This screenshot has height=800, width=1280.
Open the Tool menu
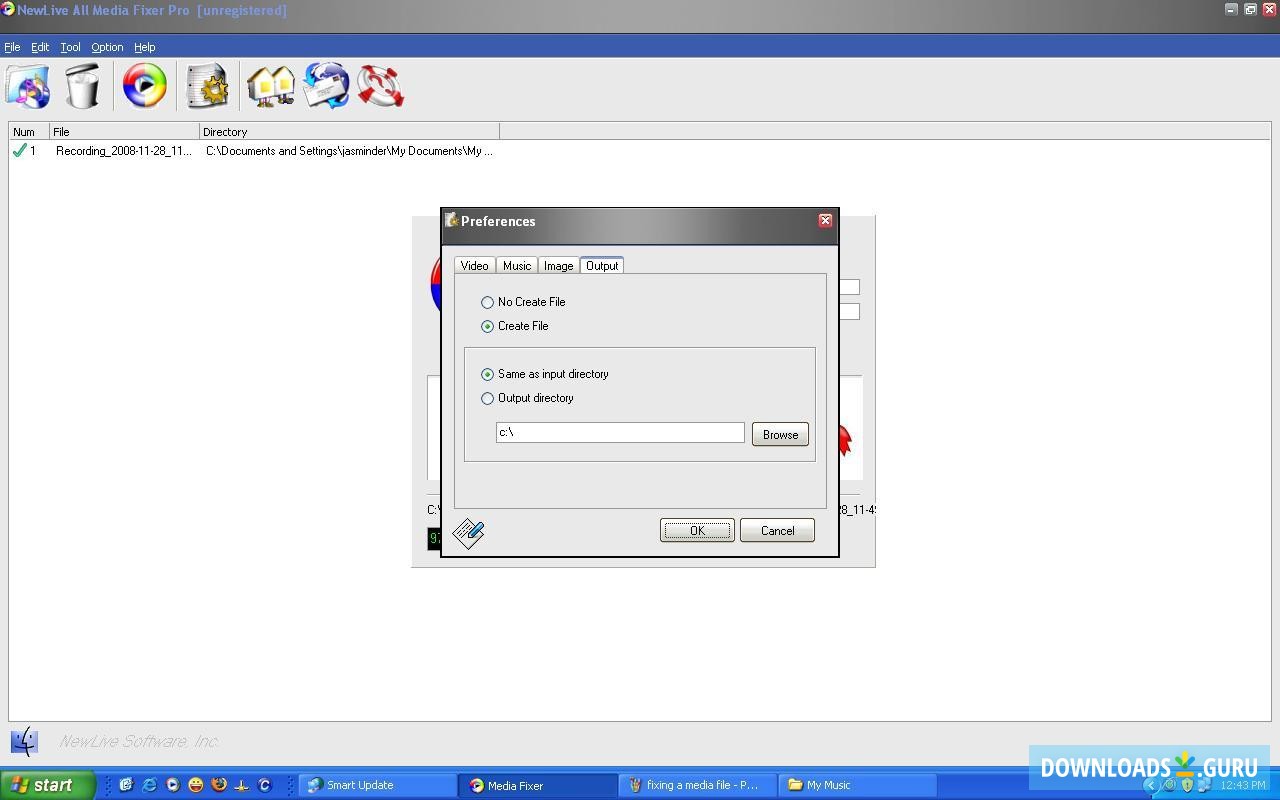[x=70, y=47]
